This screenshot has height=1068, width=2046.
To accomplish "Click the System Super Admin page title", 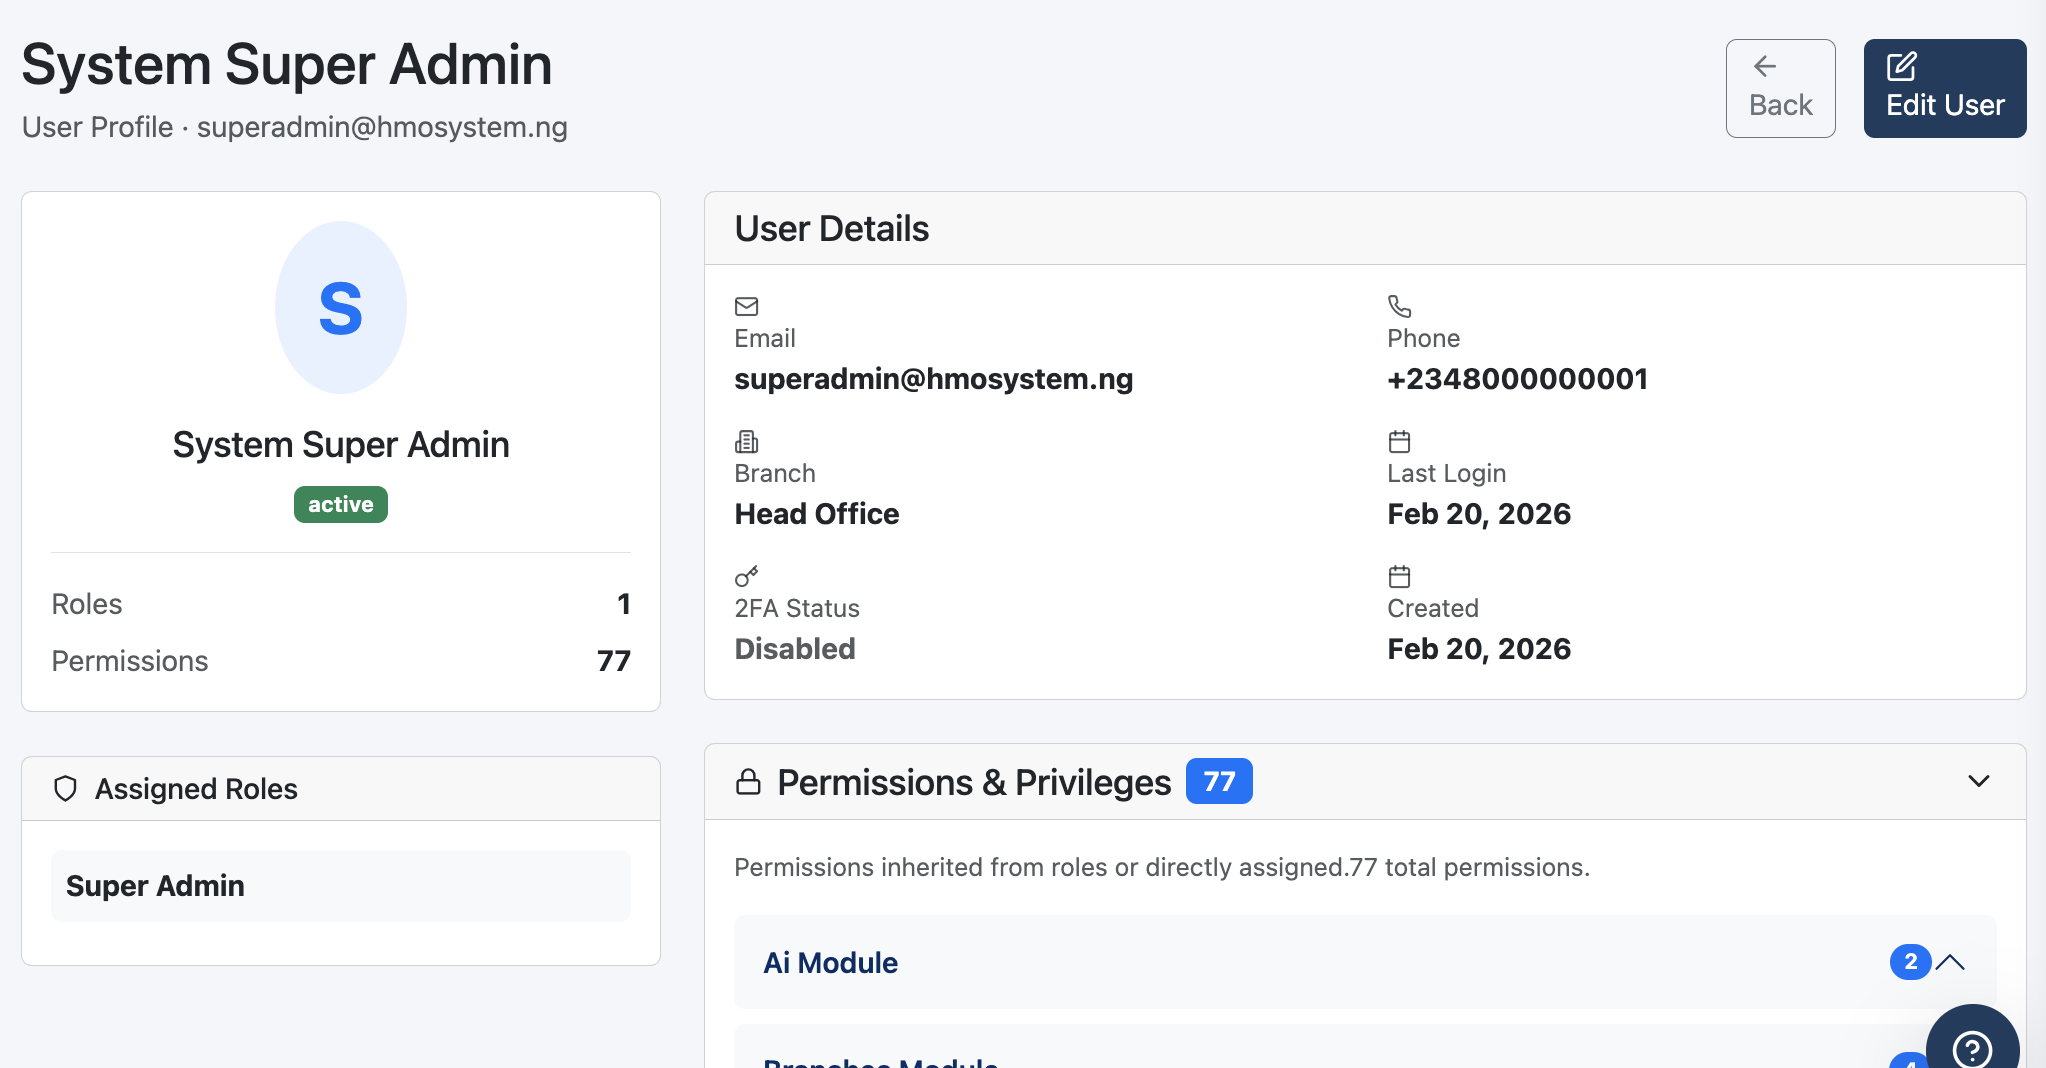I will click(x=287, y=65).
